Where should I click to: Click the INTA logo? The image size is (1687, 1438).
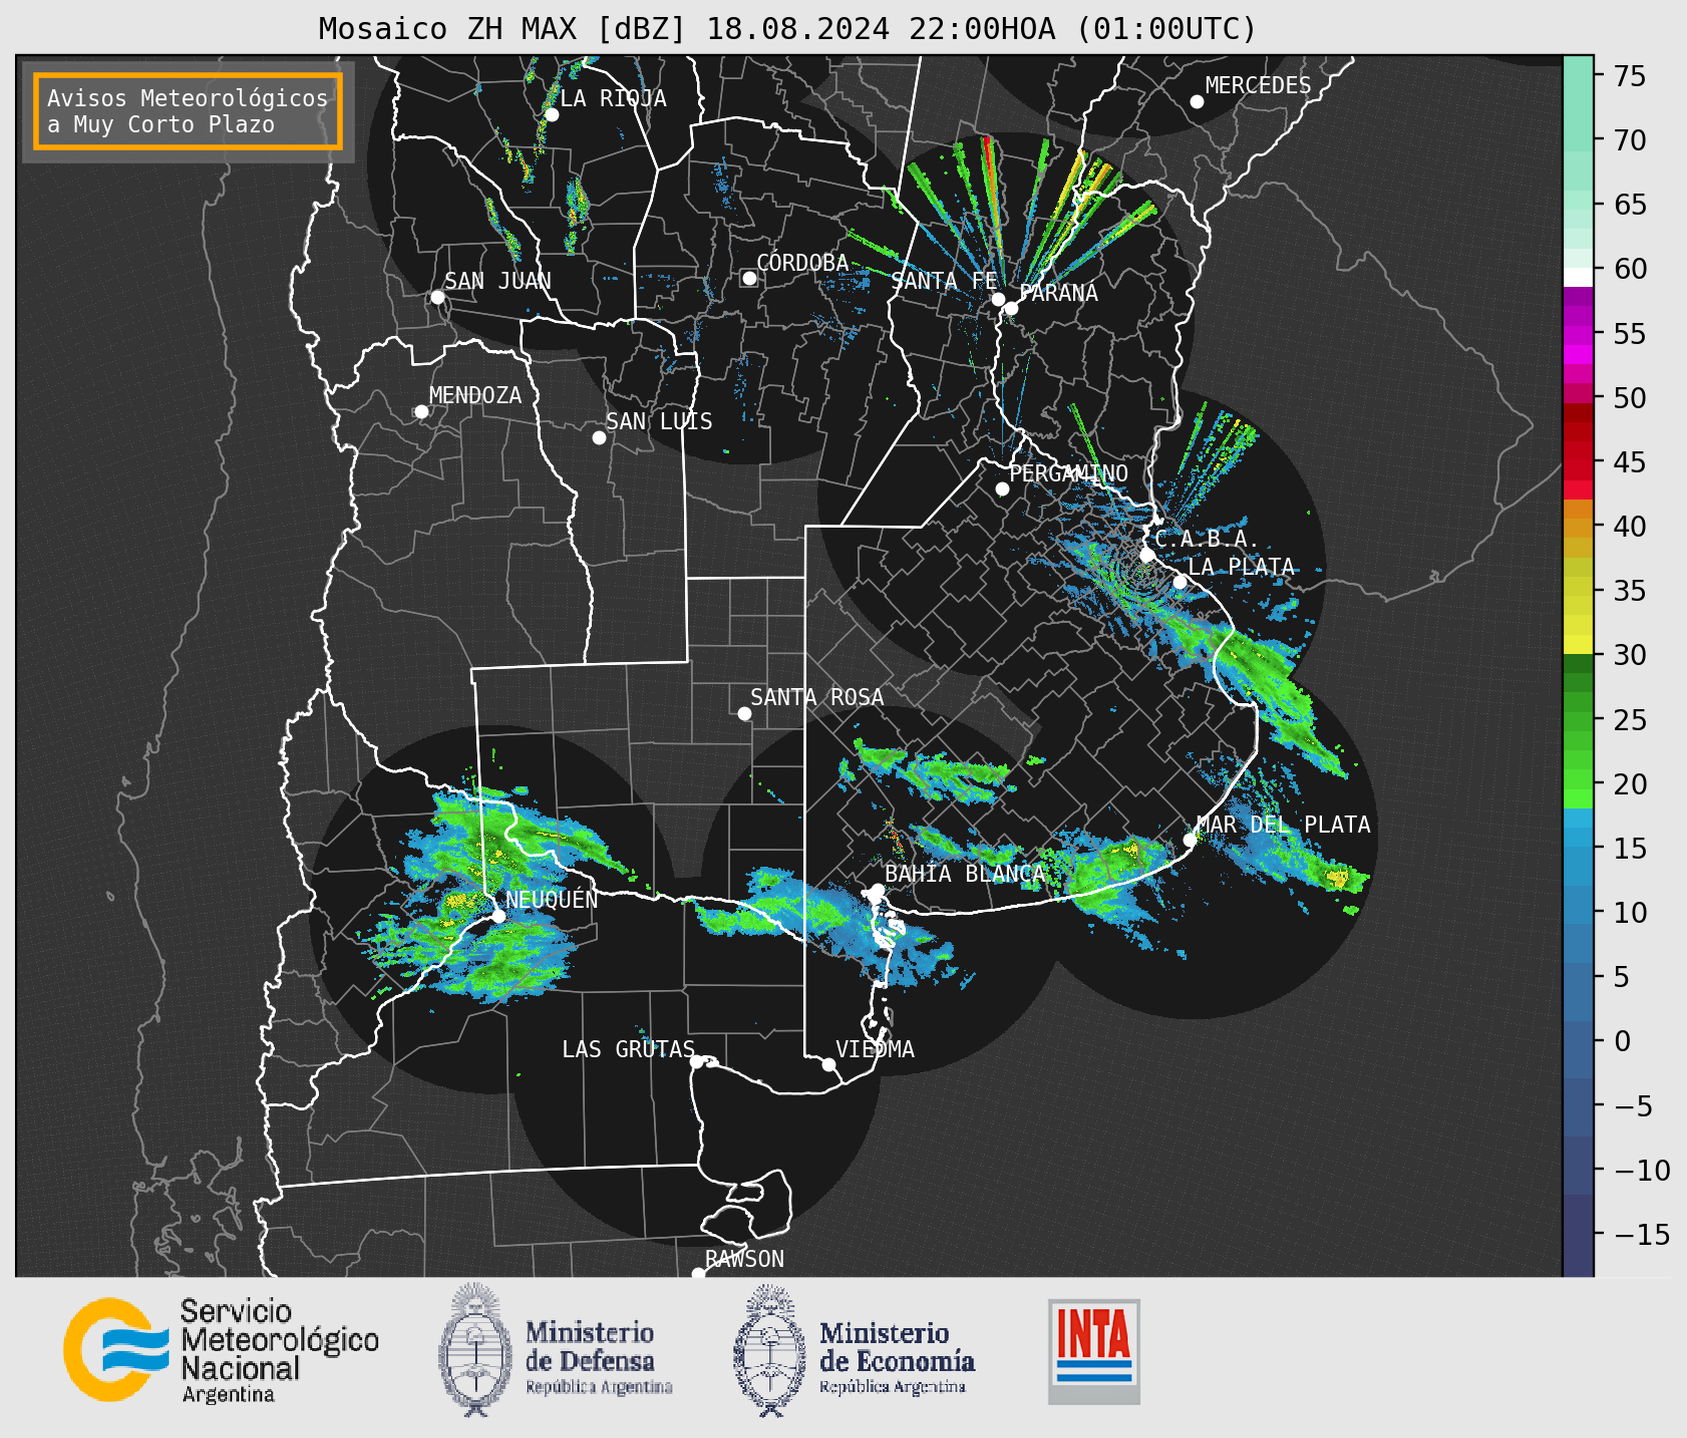click(1094, 1351)
